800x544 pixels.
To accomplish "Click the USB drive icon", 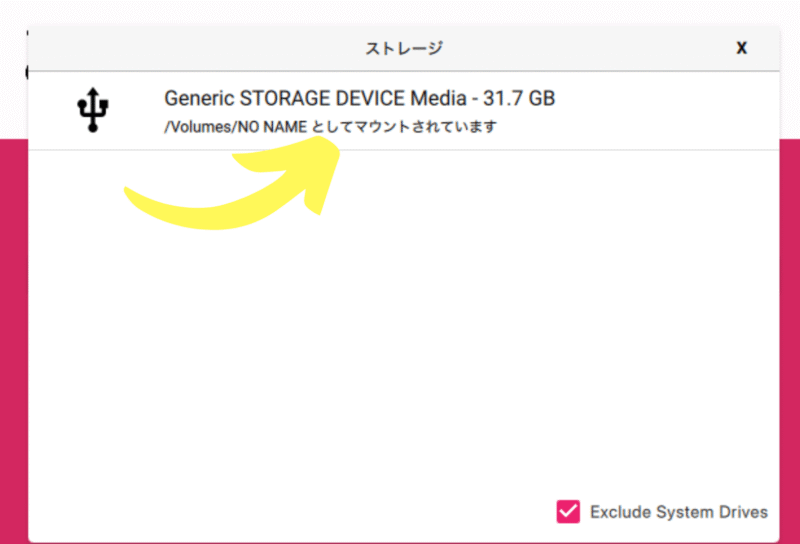I will tap(92, 110).
